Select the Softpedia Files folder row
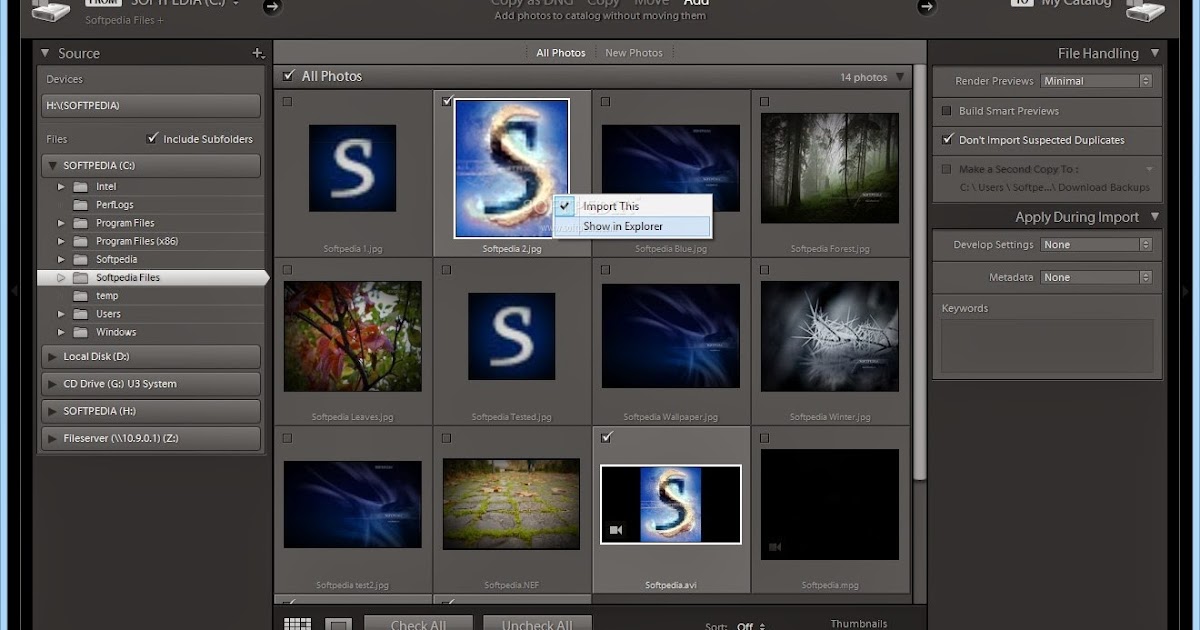Screen dimensions: 1200x630 (x=152, y=278)
